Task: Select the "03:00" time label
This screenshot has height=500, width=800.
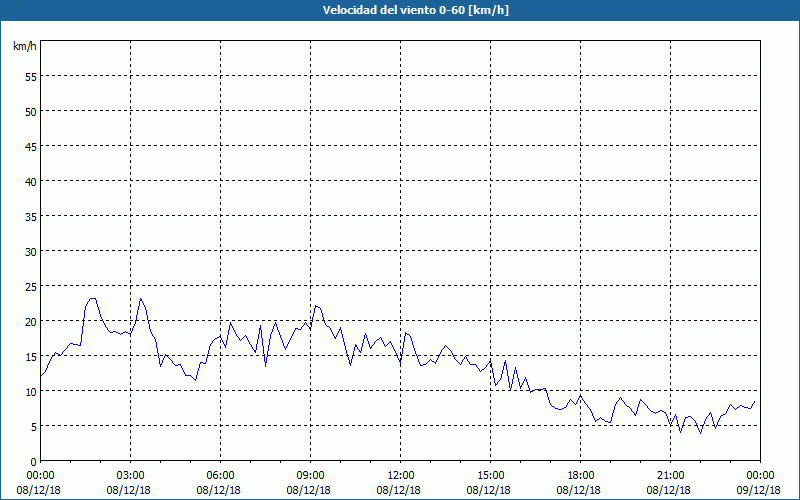Action: (131, 476)
